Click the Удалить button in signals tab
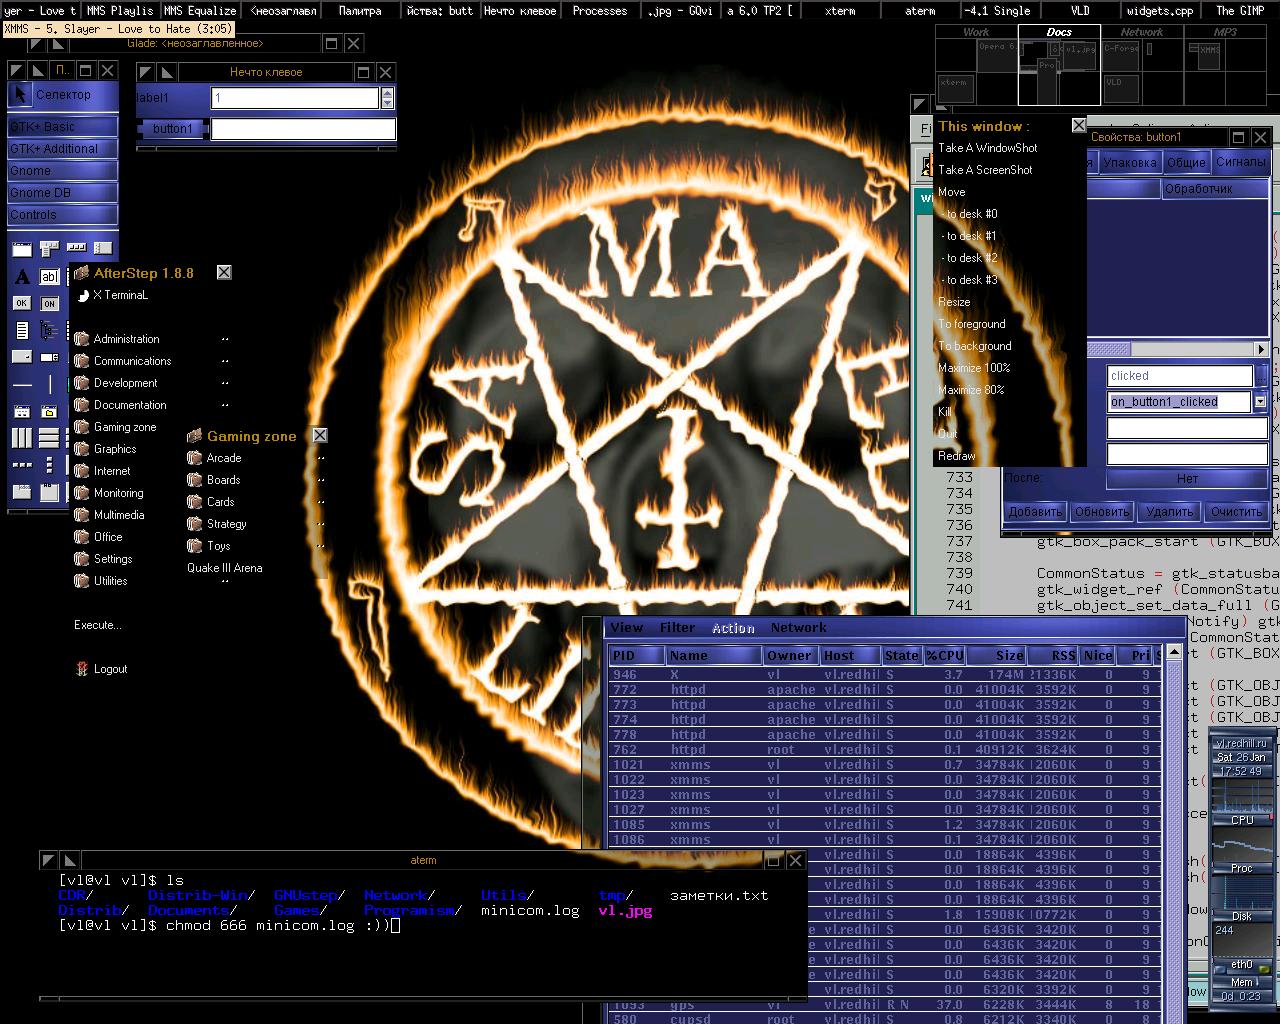This screenshot has height=1024, width=1280. point(1169,511)
